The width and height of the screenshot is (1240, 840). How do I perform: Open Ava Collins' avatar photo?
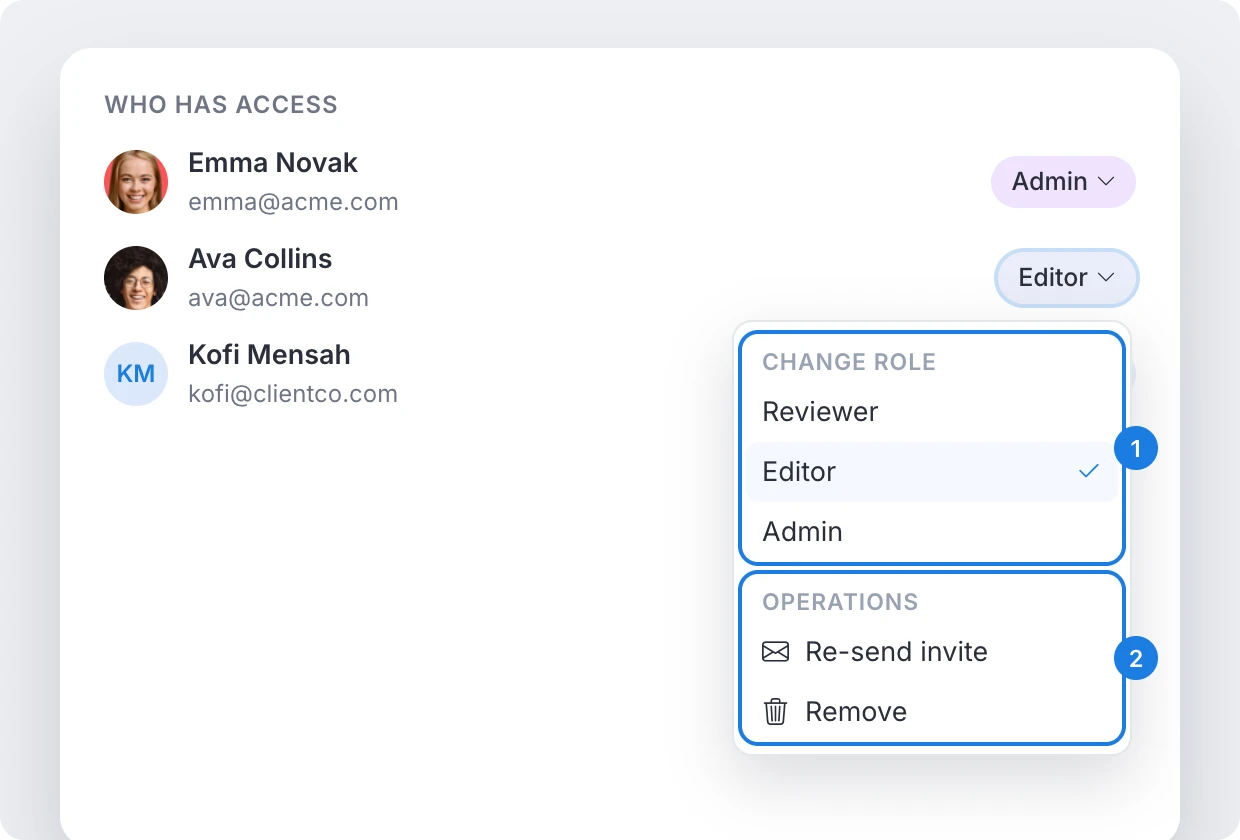click(x=136, y=278)
